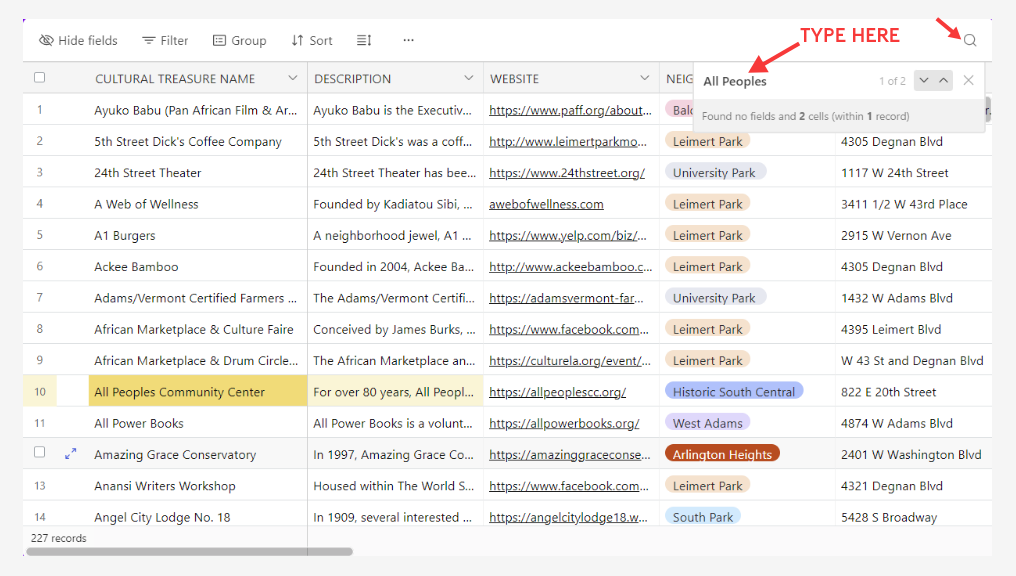Open the more options ellipsis
The height and width of the screenshot is (576, 1016).
pos(408,40)
